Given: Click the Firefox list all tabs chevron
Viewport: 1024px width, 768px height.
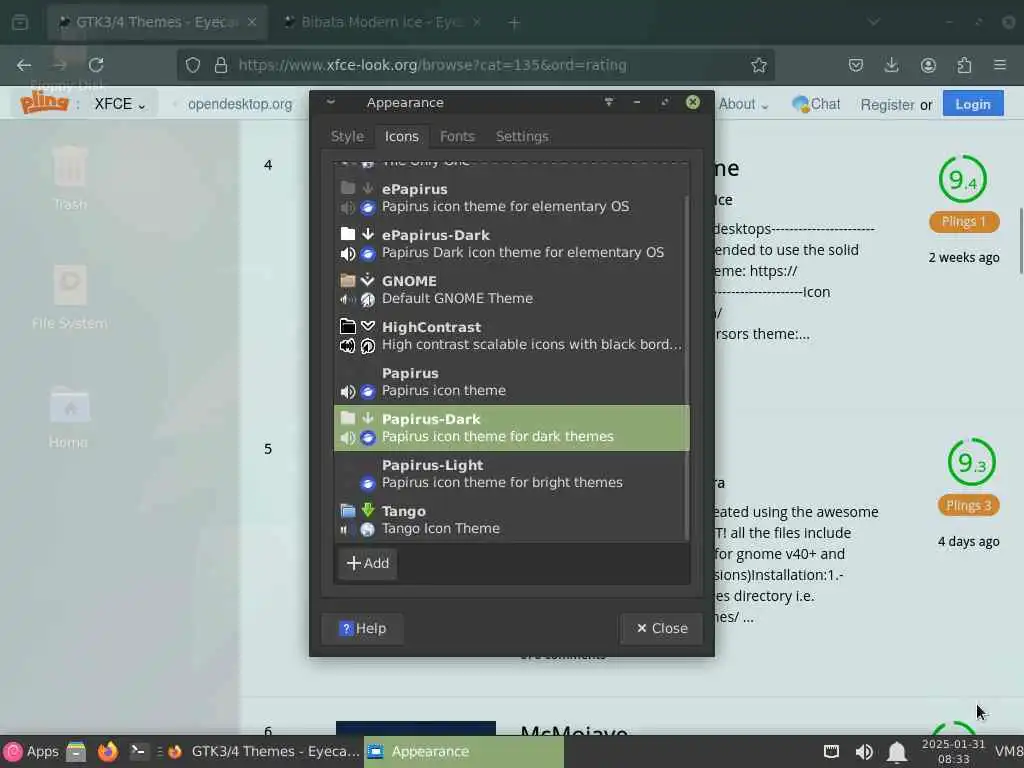Looking at the screenshot, I should (873, 22).
